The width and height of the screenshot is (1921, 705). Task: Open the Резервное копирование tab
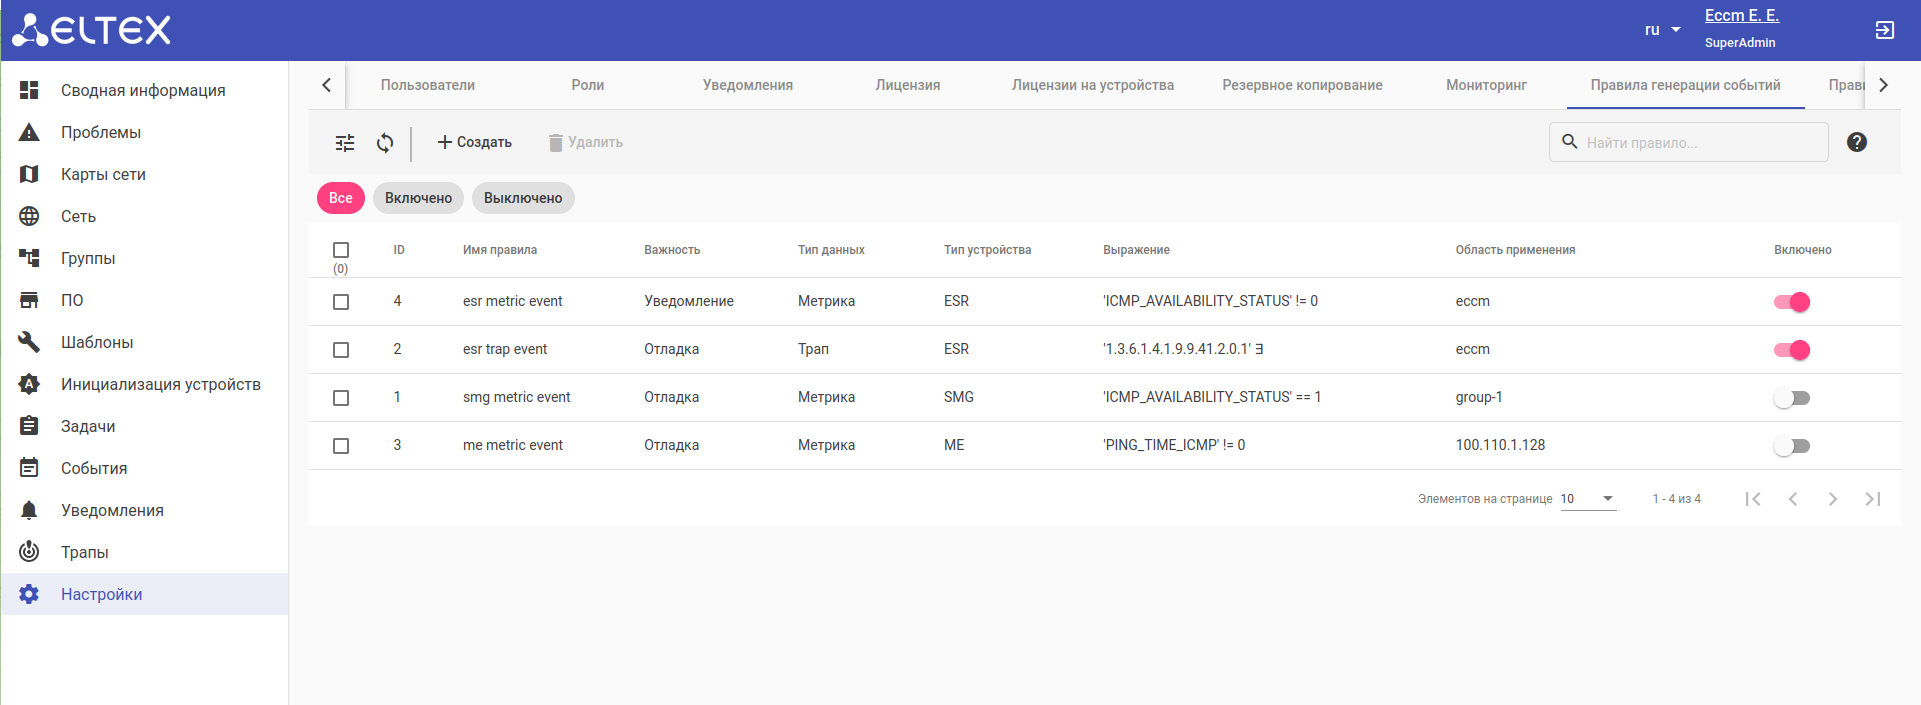(1302, 85)
